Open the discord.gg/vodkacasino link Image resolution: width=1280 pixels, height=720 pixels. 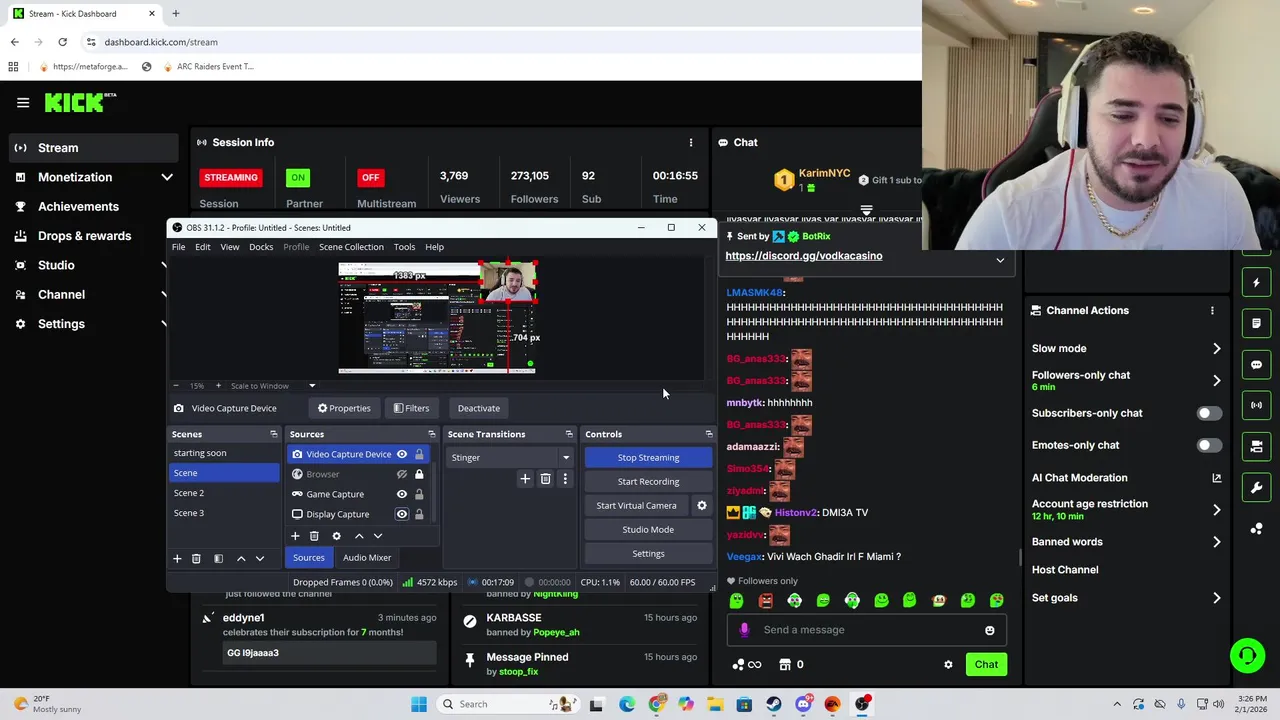pyautogui.click(x=804, y=256)
